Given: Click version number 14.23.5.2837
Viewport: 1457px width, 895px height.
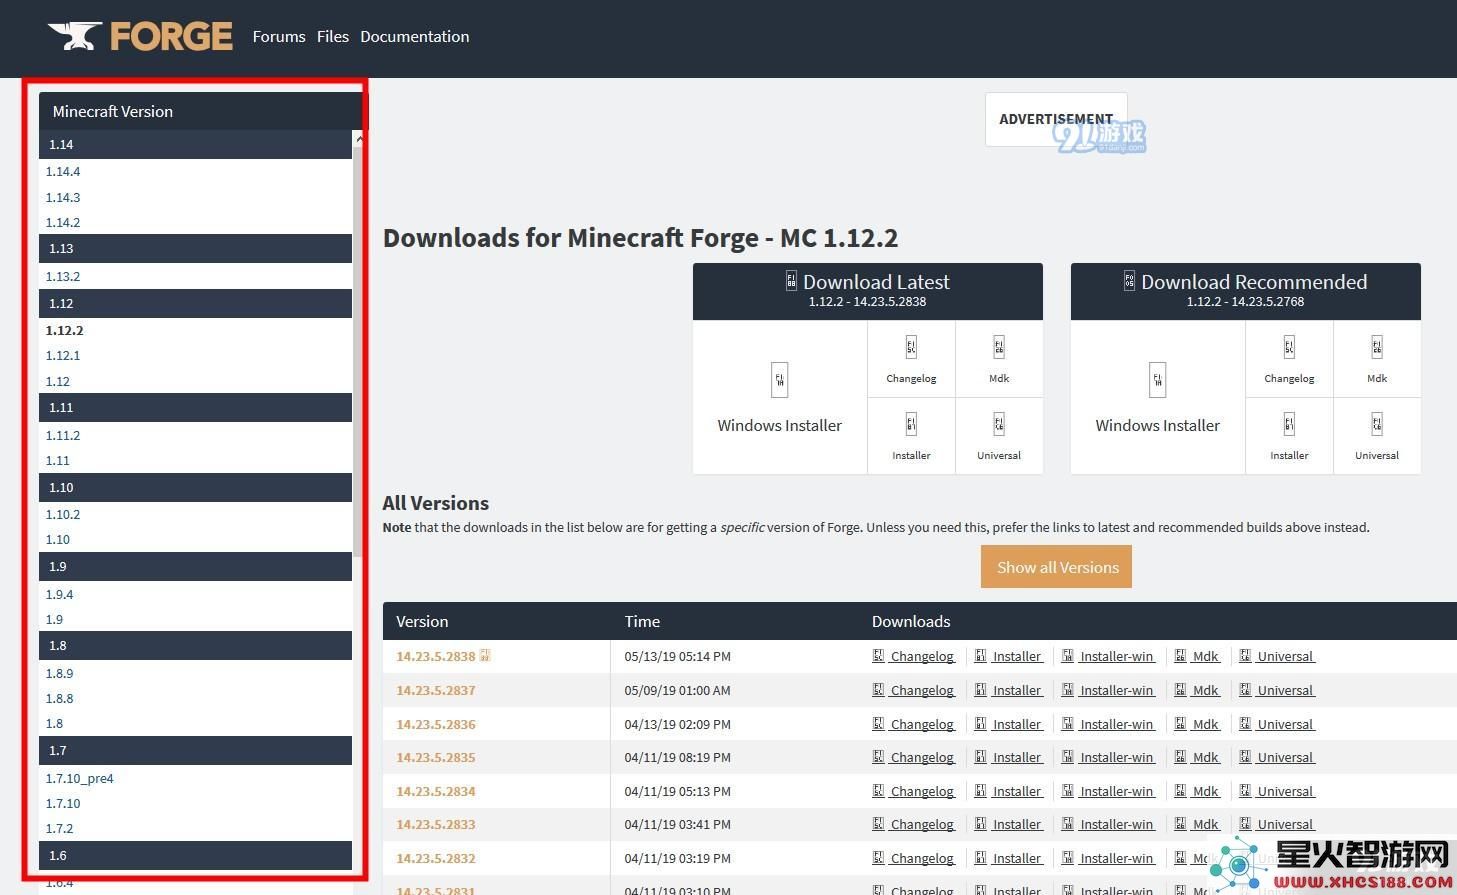Looking at the screenshot, I should [436, 690].
